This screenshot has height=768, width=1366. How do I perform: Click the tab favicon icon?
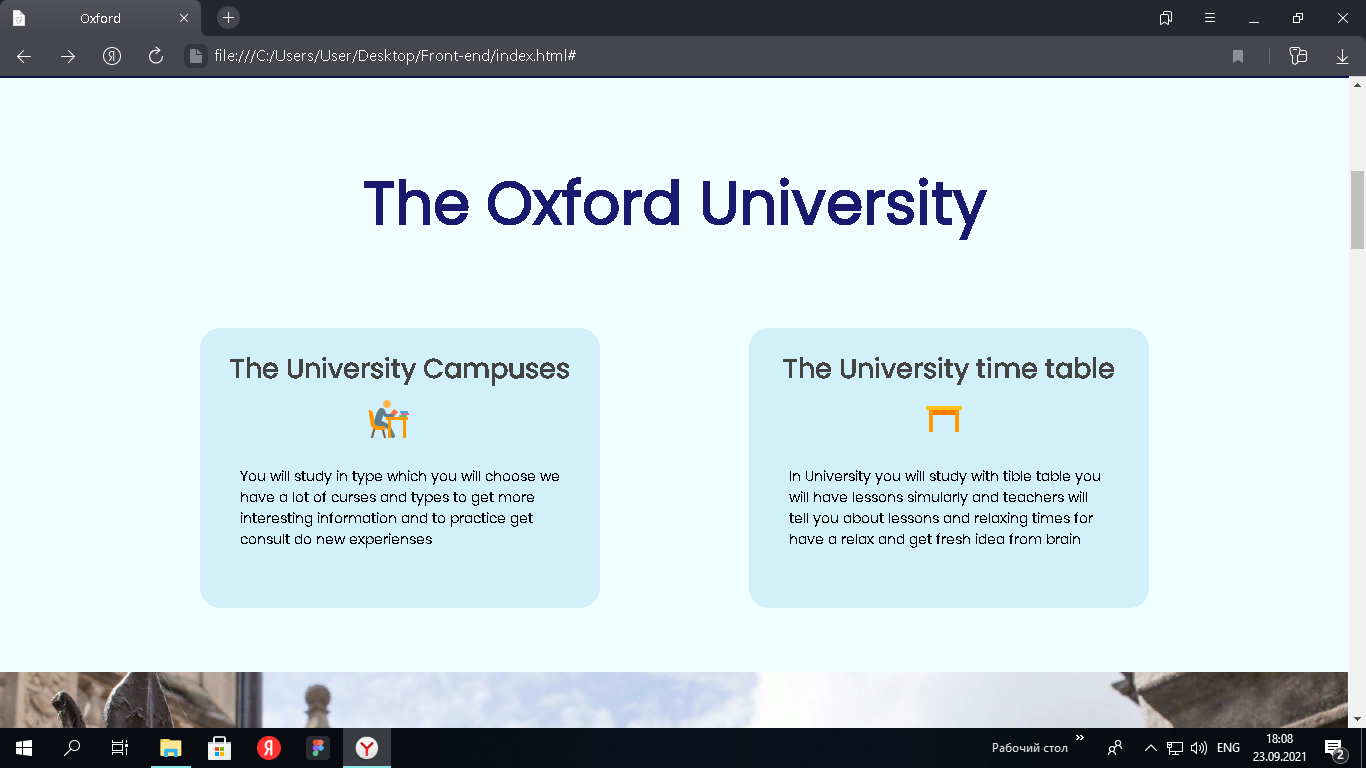tap(19, 18)
